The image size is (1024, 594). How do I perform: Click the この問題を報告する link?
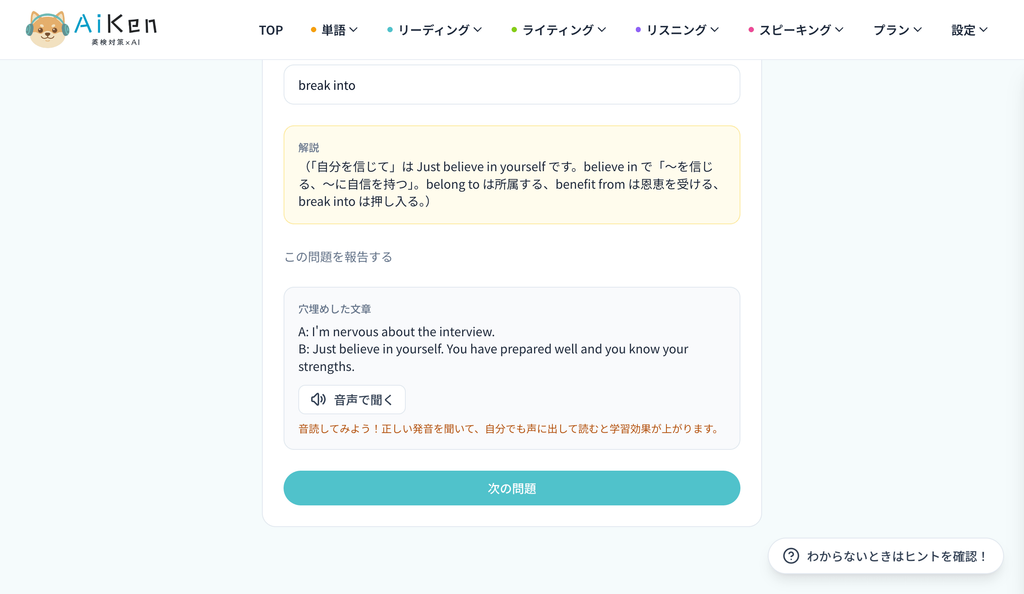point(338,257)
